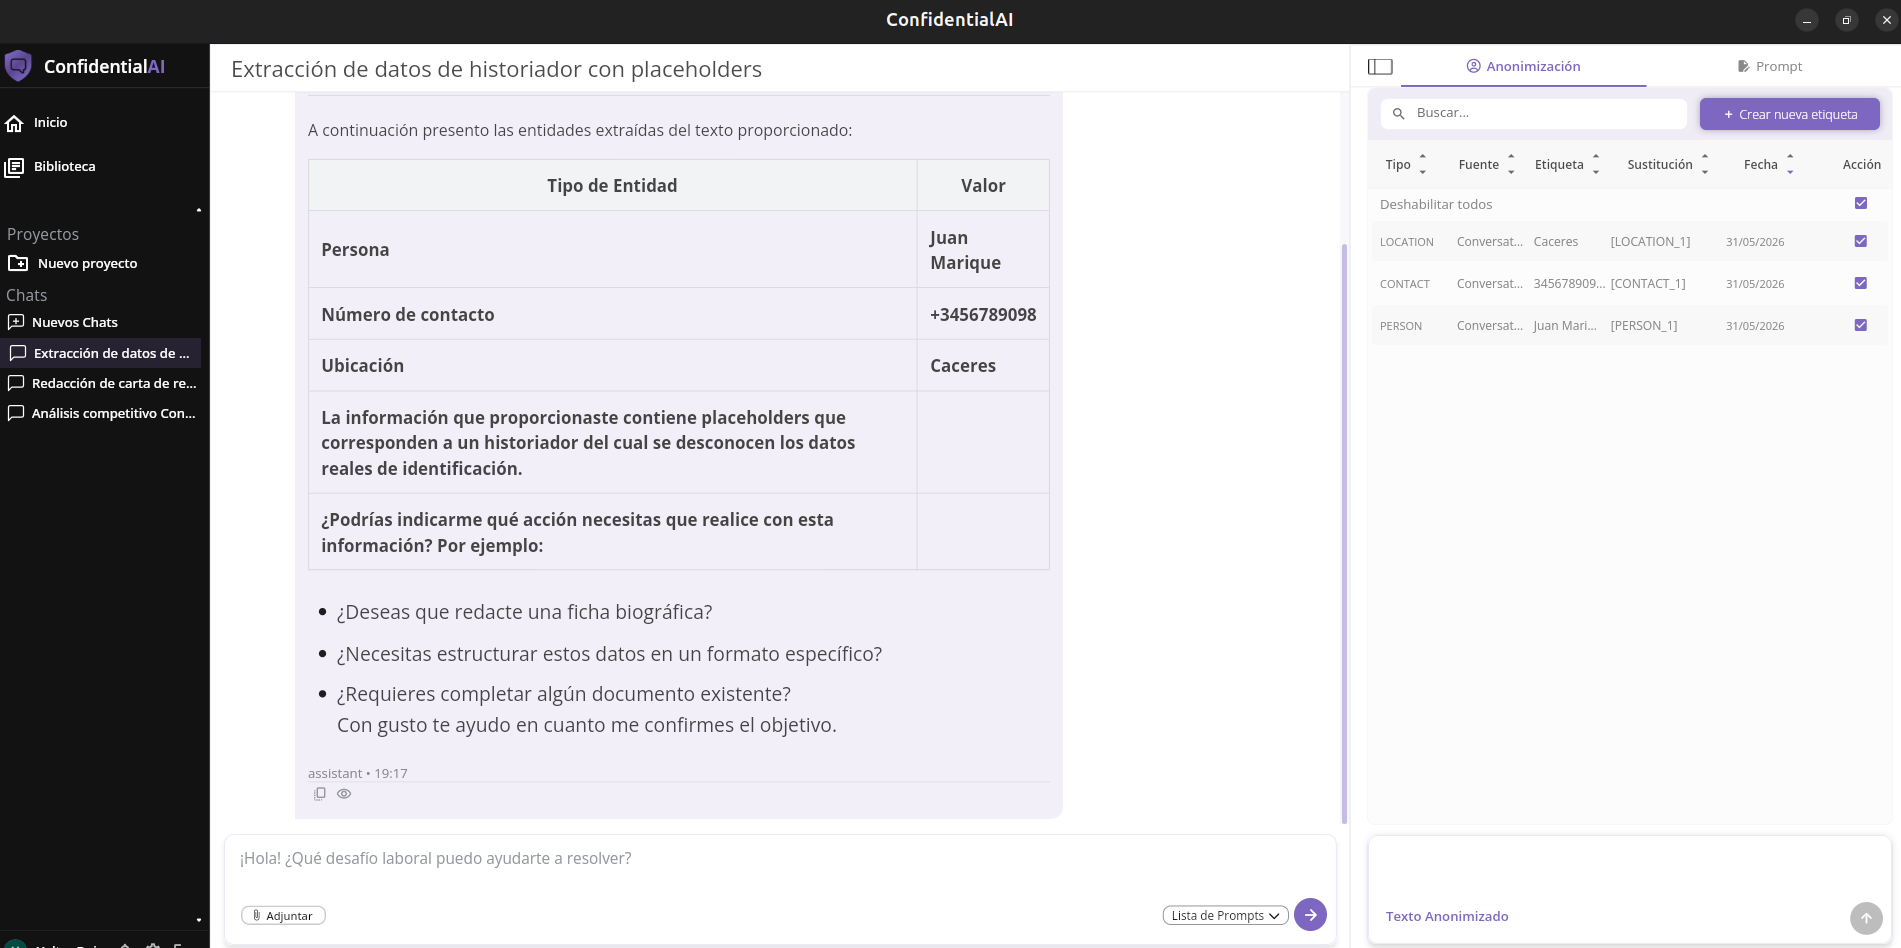
Task: Click the Proyectos section heading
Action: (43, 234)
